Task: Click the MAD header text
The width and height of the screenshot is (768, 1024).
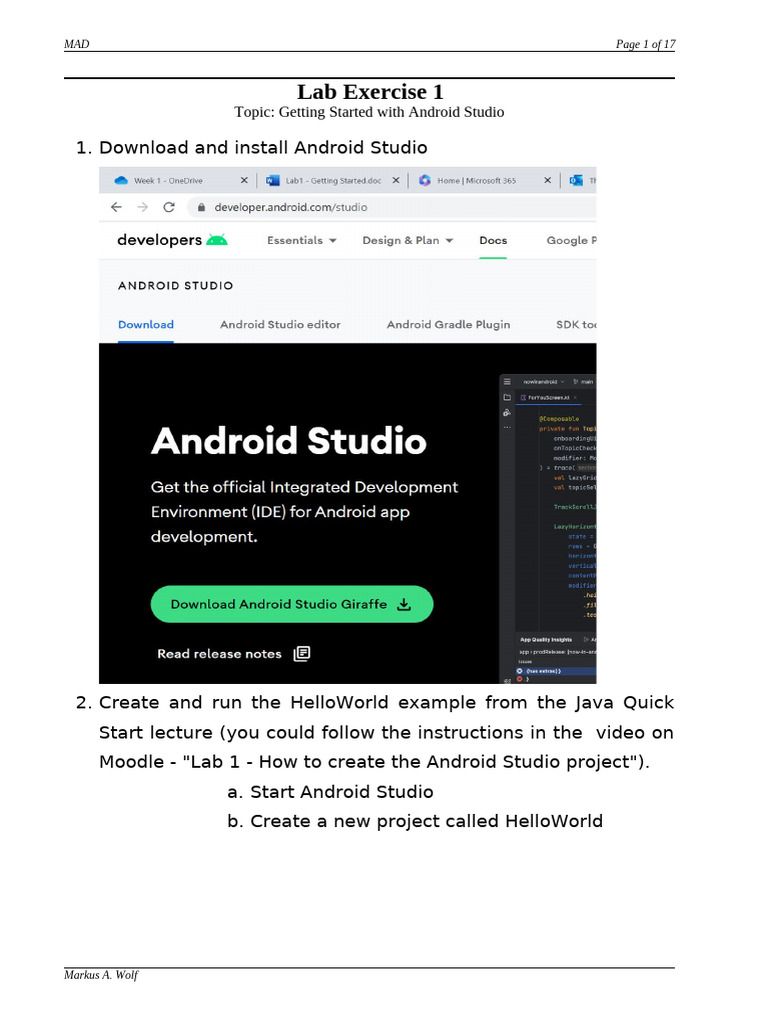Action: click(x=76, y=44)
